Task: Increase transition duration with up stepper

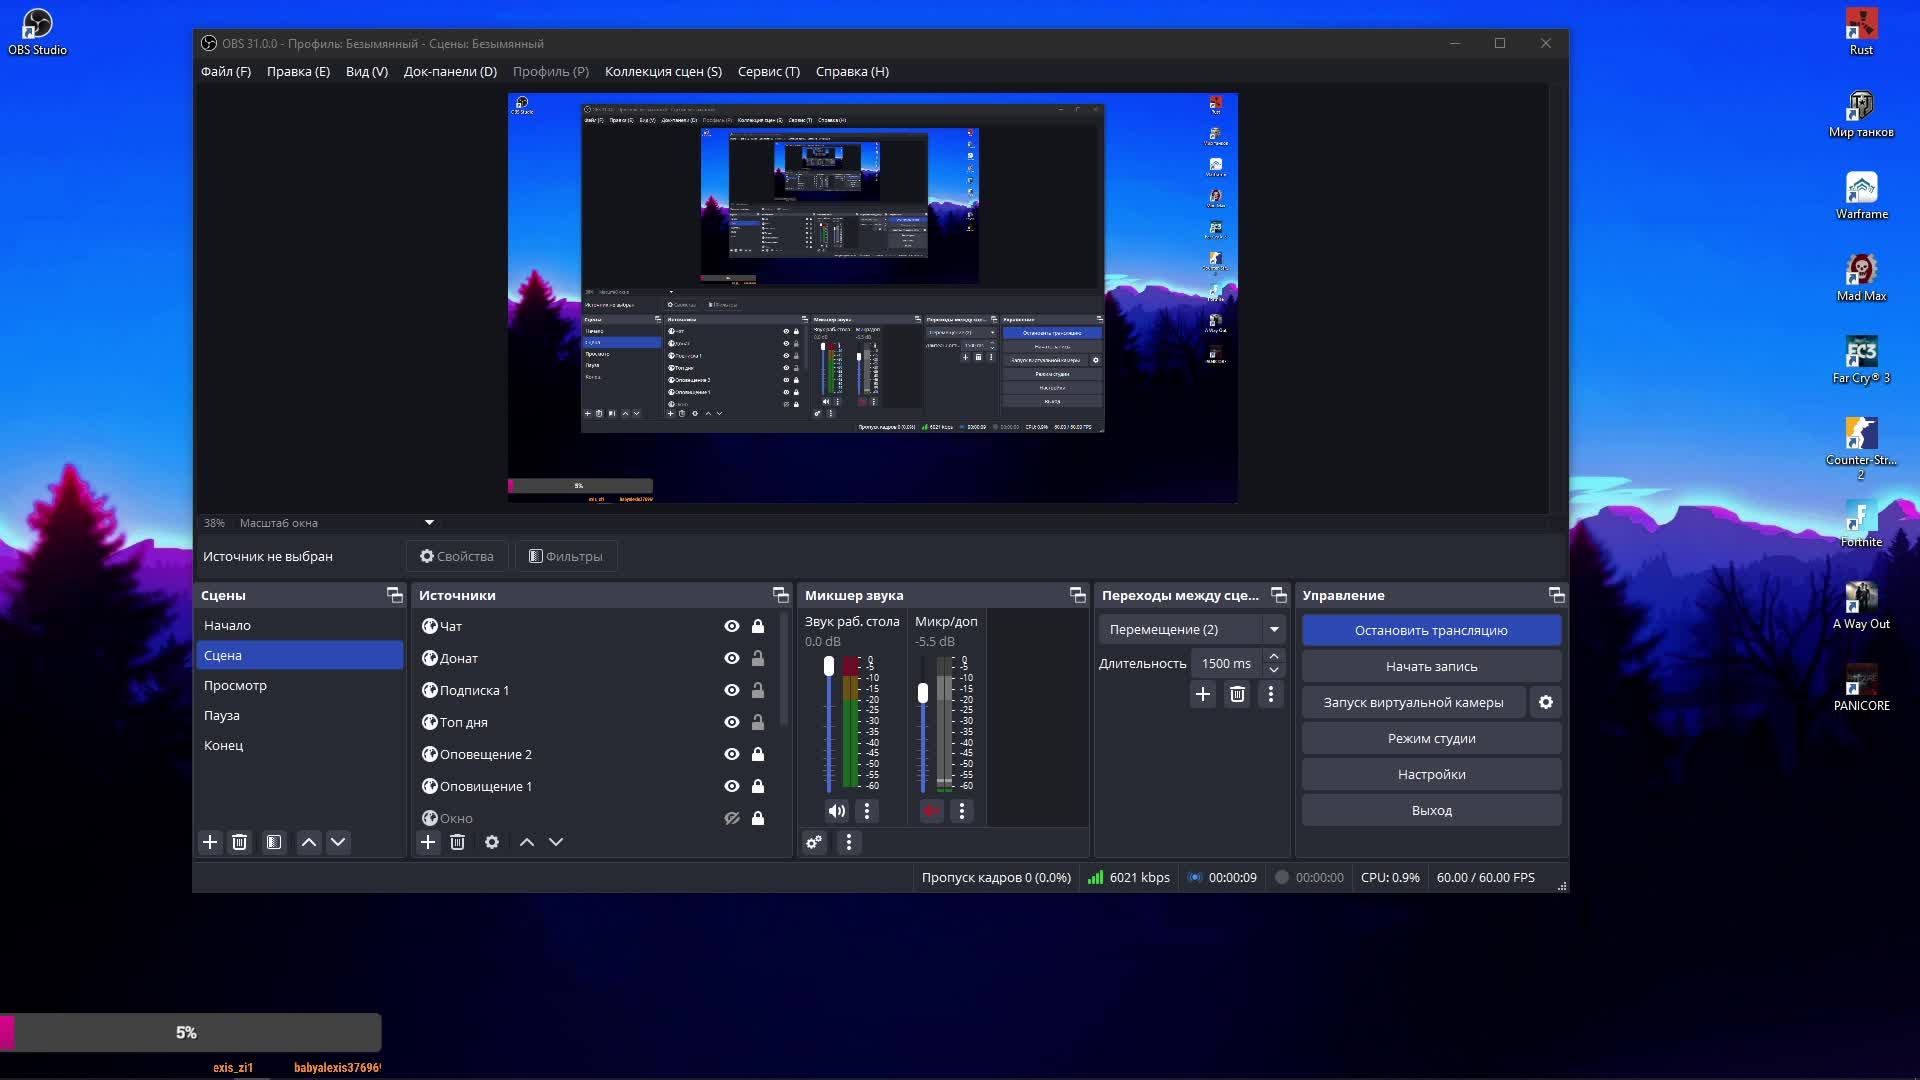Action: (1274, 656)
